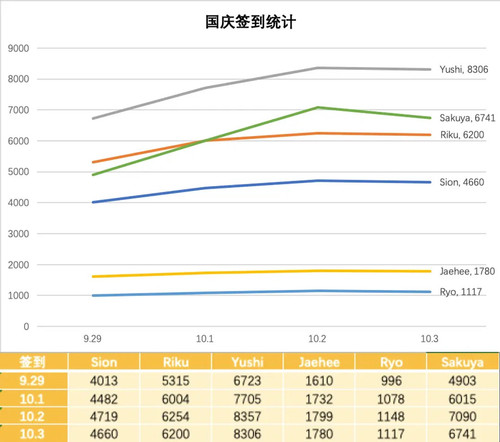Select the green Sakuya line series
The image size is (500, 442).
[x=261, y=124]
